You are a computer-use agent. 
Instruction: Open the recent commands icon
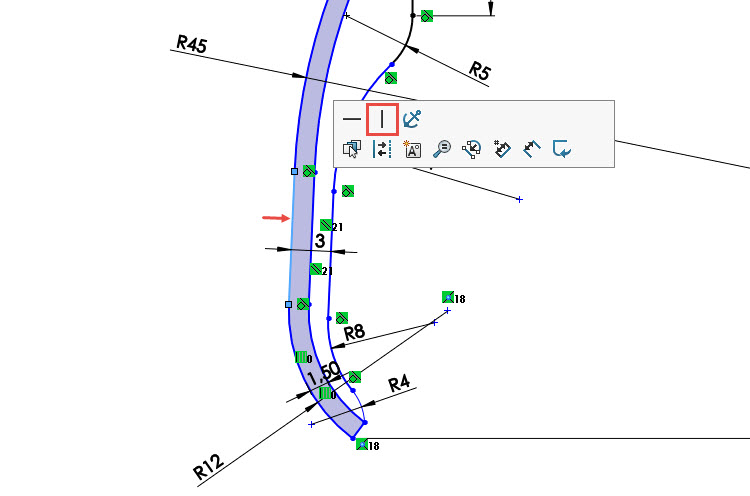pyautogui.click(x=562, y=149)
